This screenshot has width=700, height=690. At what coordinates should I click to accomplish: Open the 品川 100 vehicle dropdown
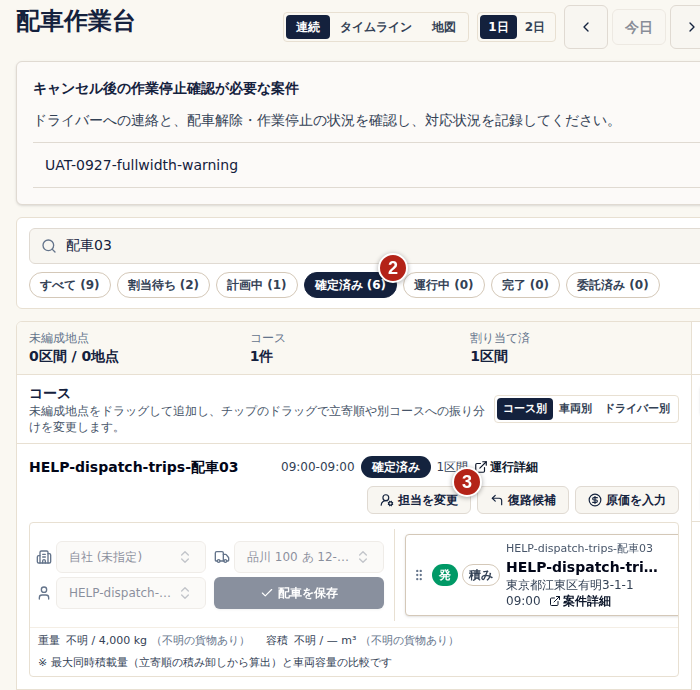click(309, 557)
